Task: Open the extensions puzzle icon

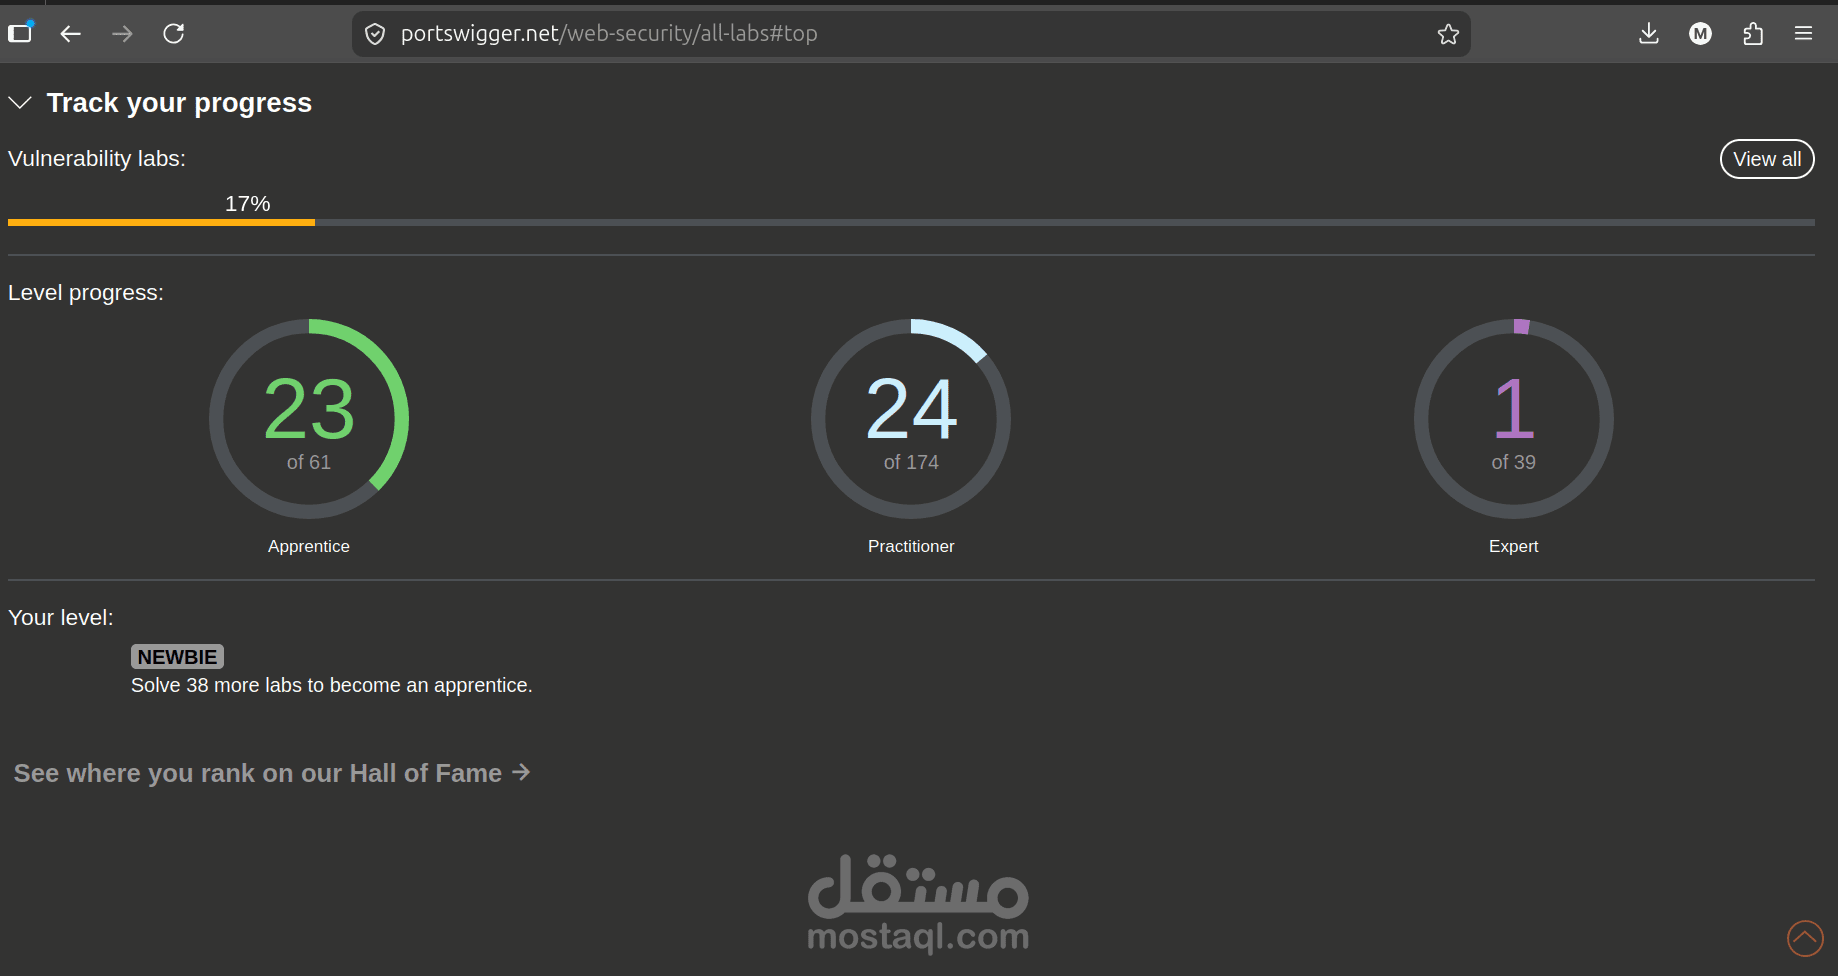Action: [1752, 34]
